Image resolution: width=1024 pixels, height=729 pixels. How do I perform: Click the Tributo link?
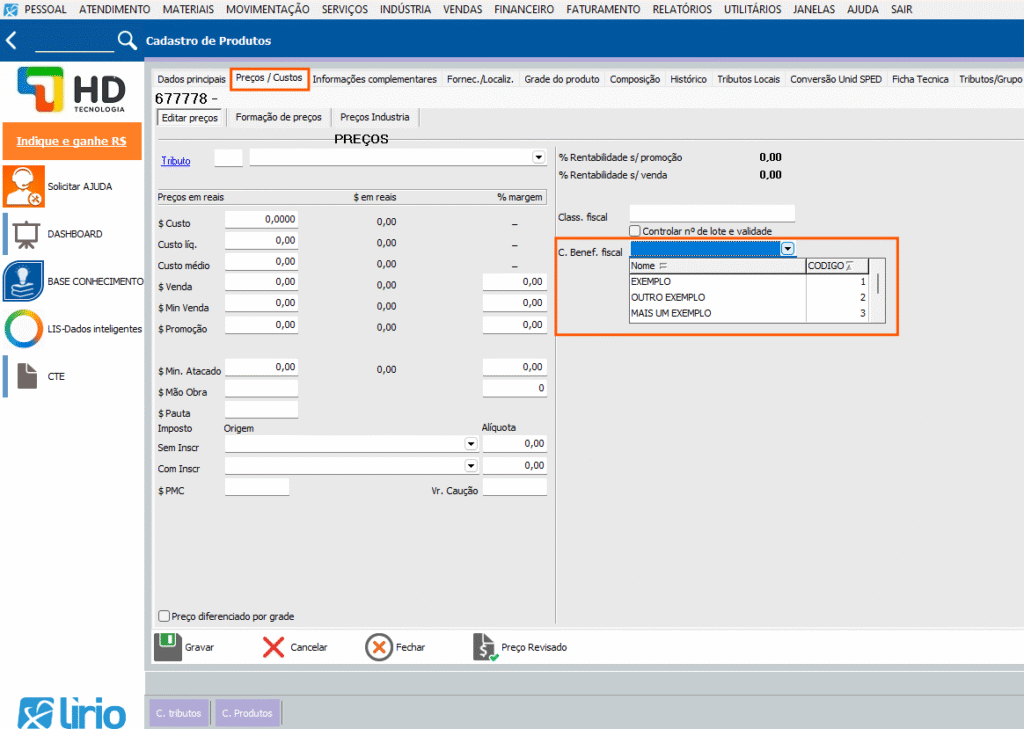(175, 160)
